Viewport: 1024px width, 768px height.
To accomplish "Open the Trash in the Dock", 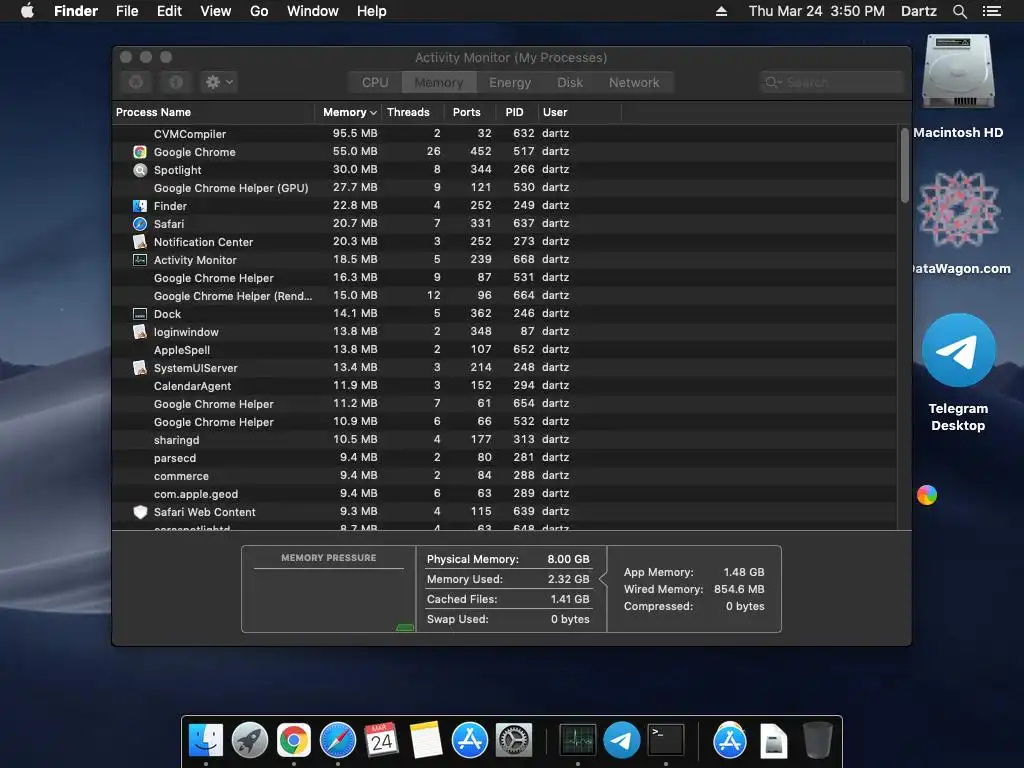I will click(817, 741).
